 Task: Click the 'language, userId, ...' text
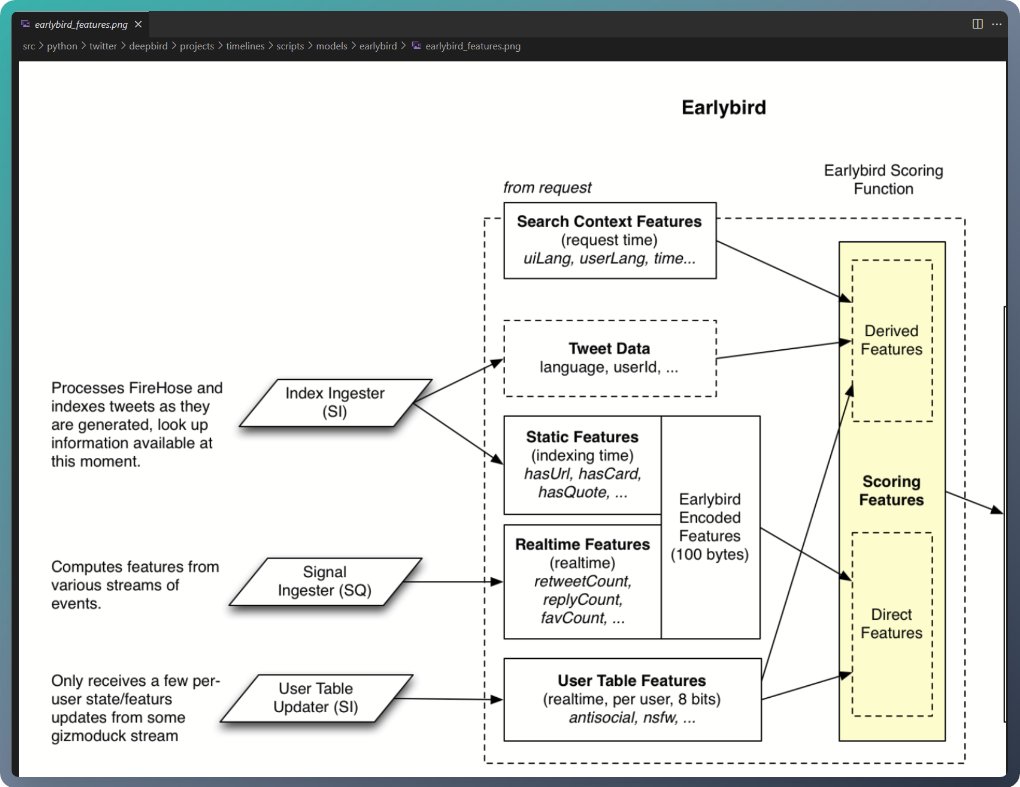(609, 367)
